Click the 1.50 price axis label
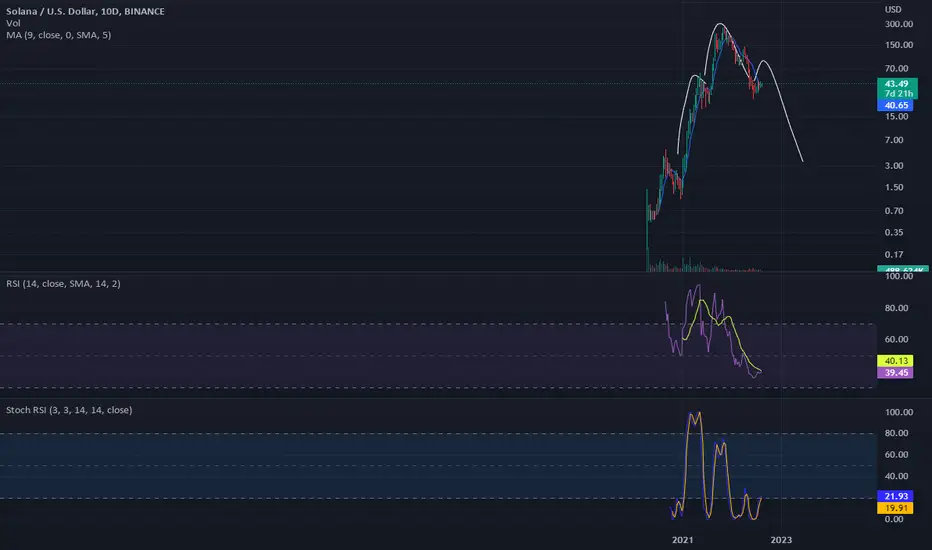Viewport: 932px width, 550px height. pyautogui.click(x=894, y=187)
